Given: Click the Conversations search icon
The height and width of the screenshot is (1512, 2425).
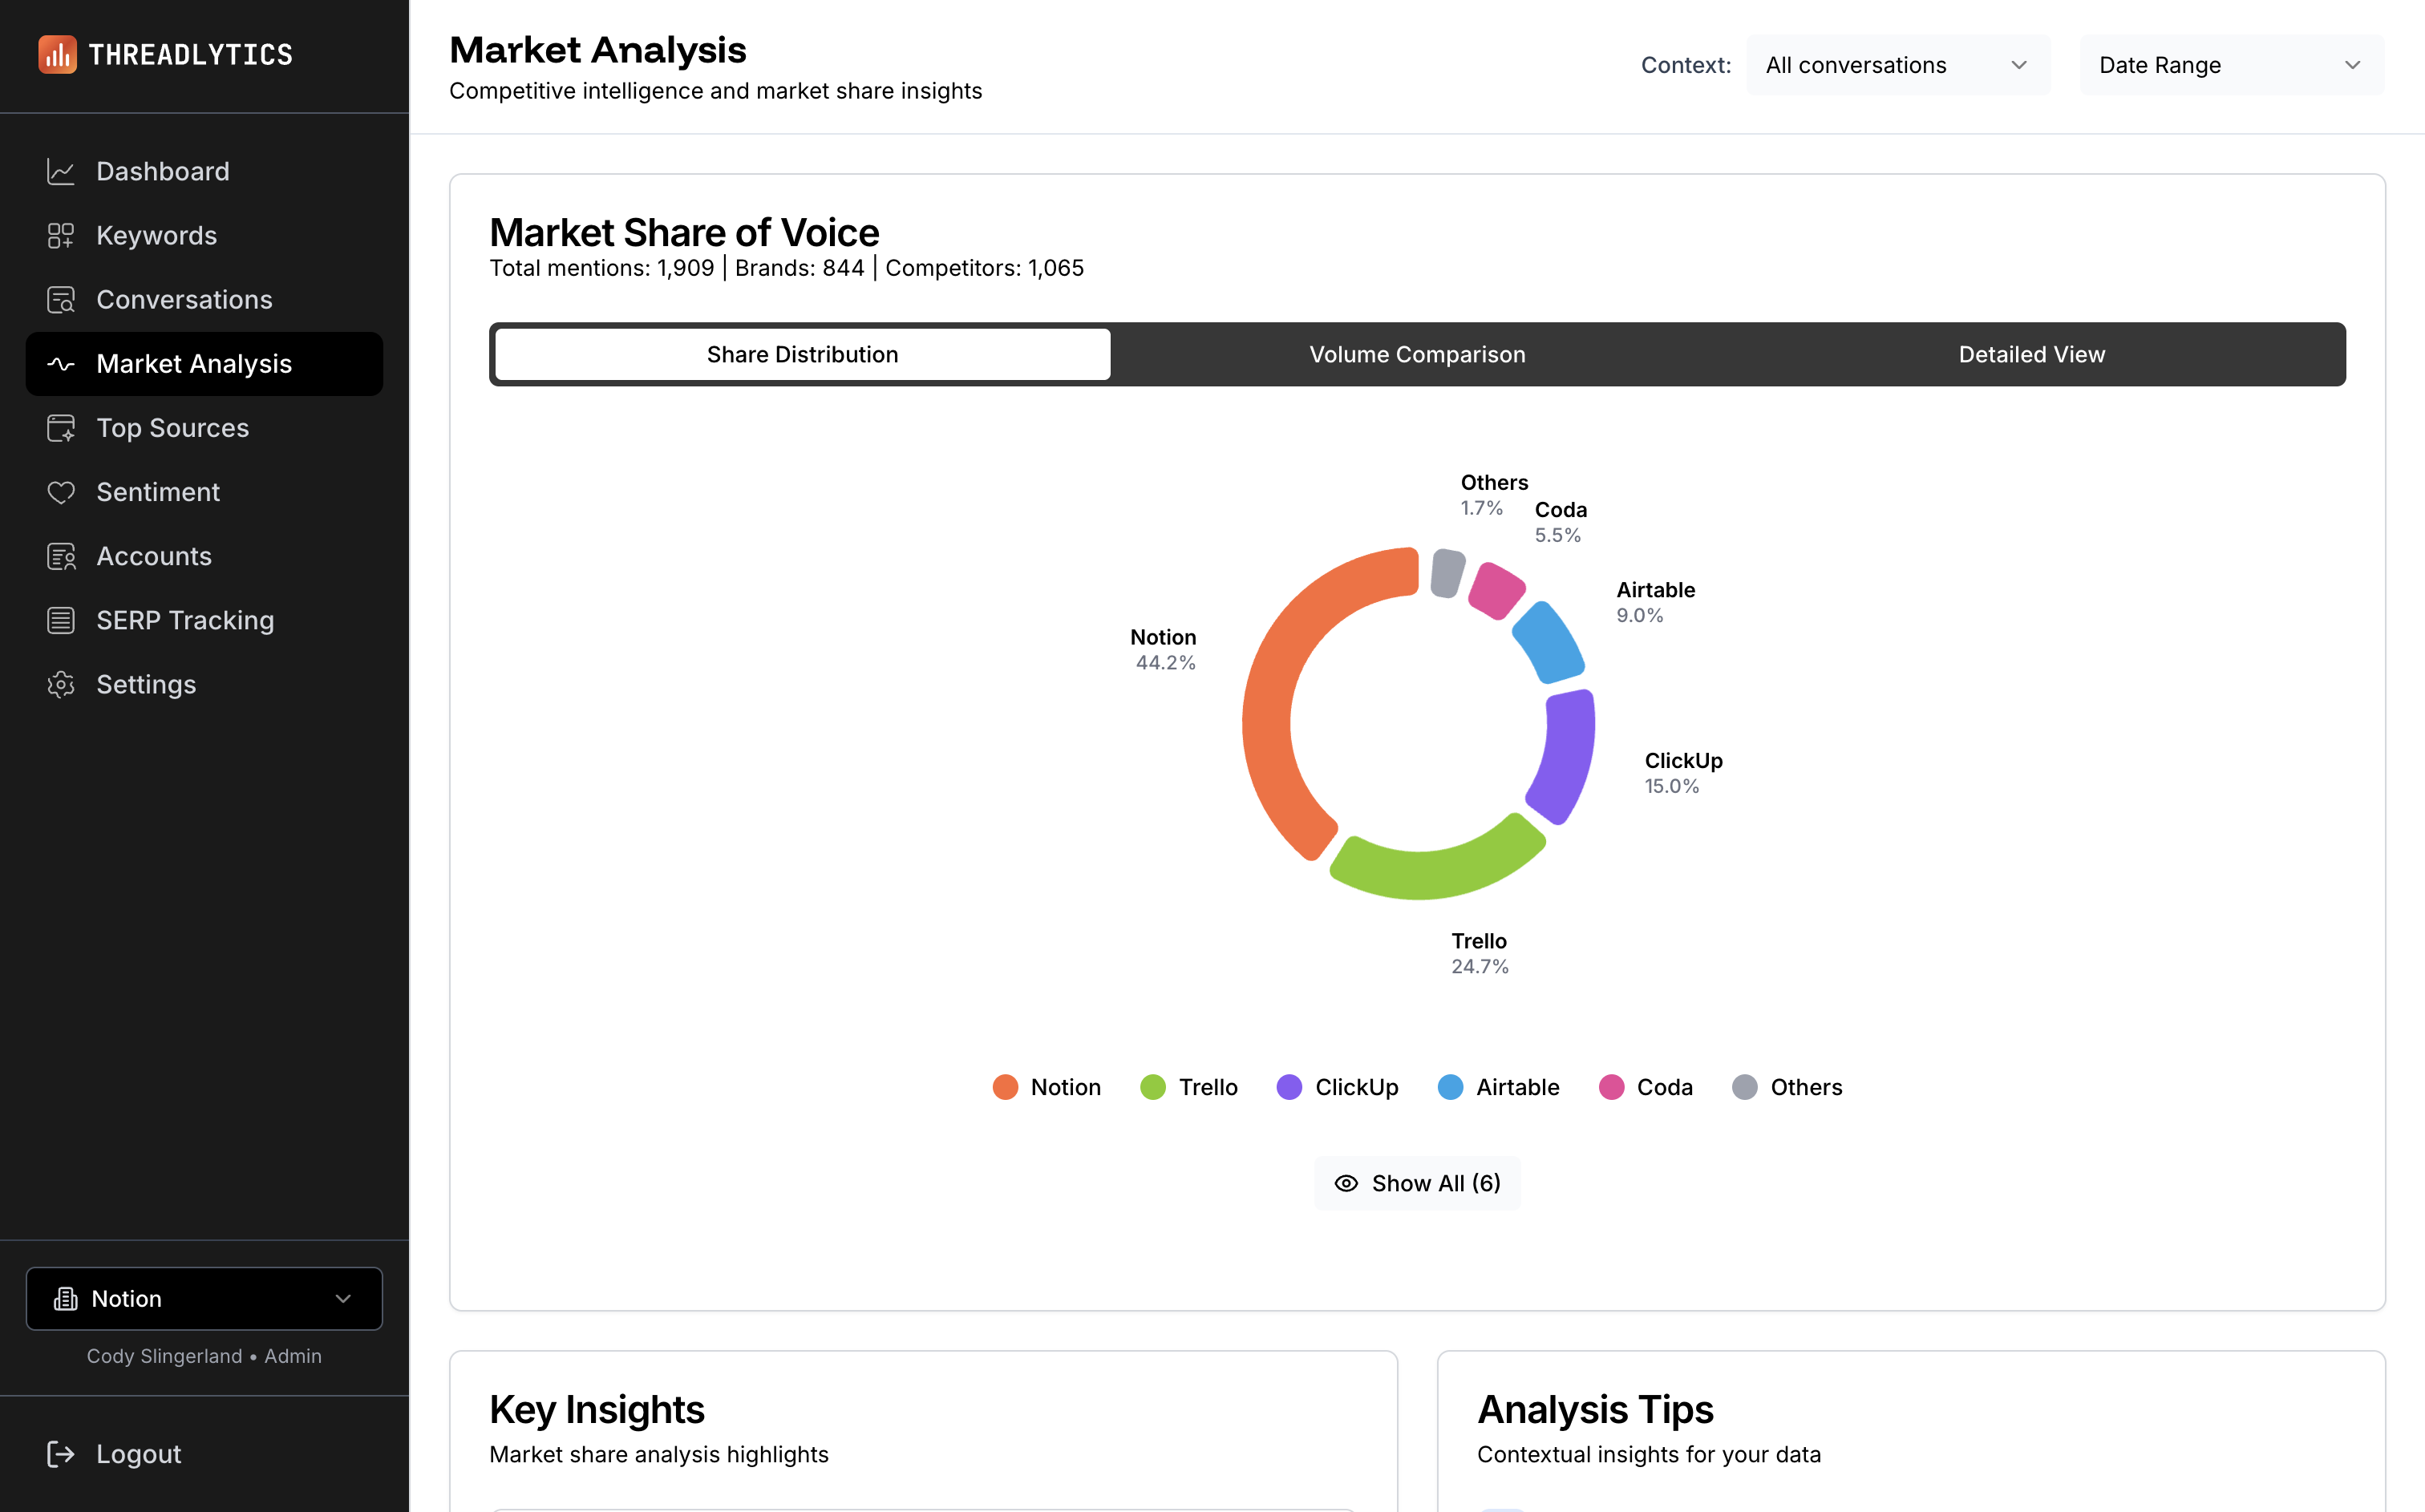Looking at the screenshot, I should [61, 300].
